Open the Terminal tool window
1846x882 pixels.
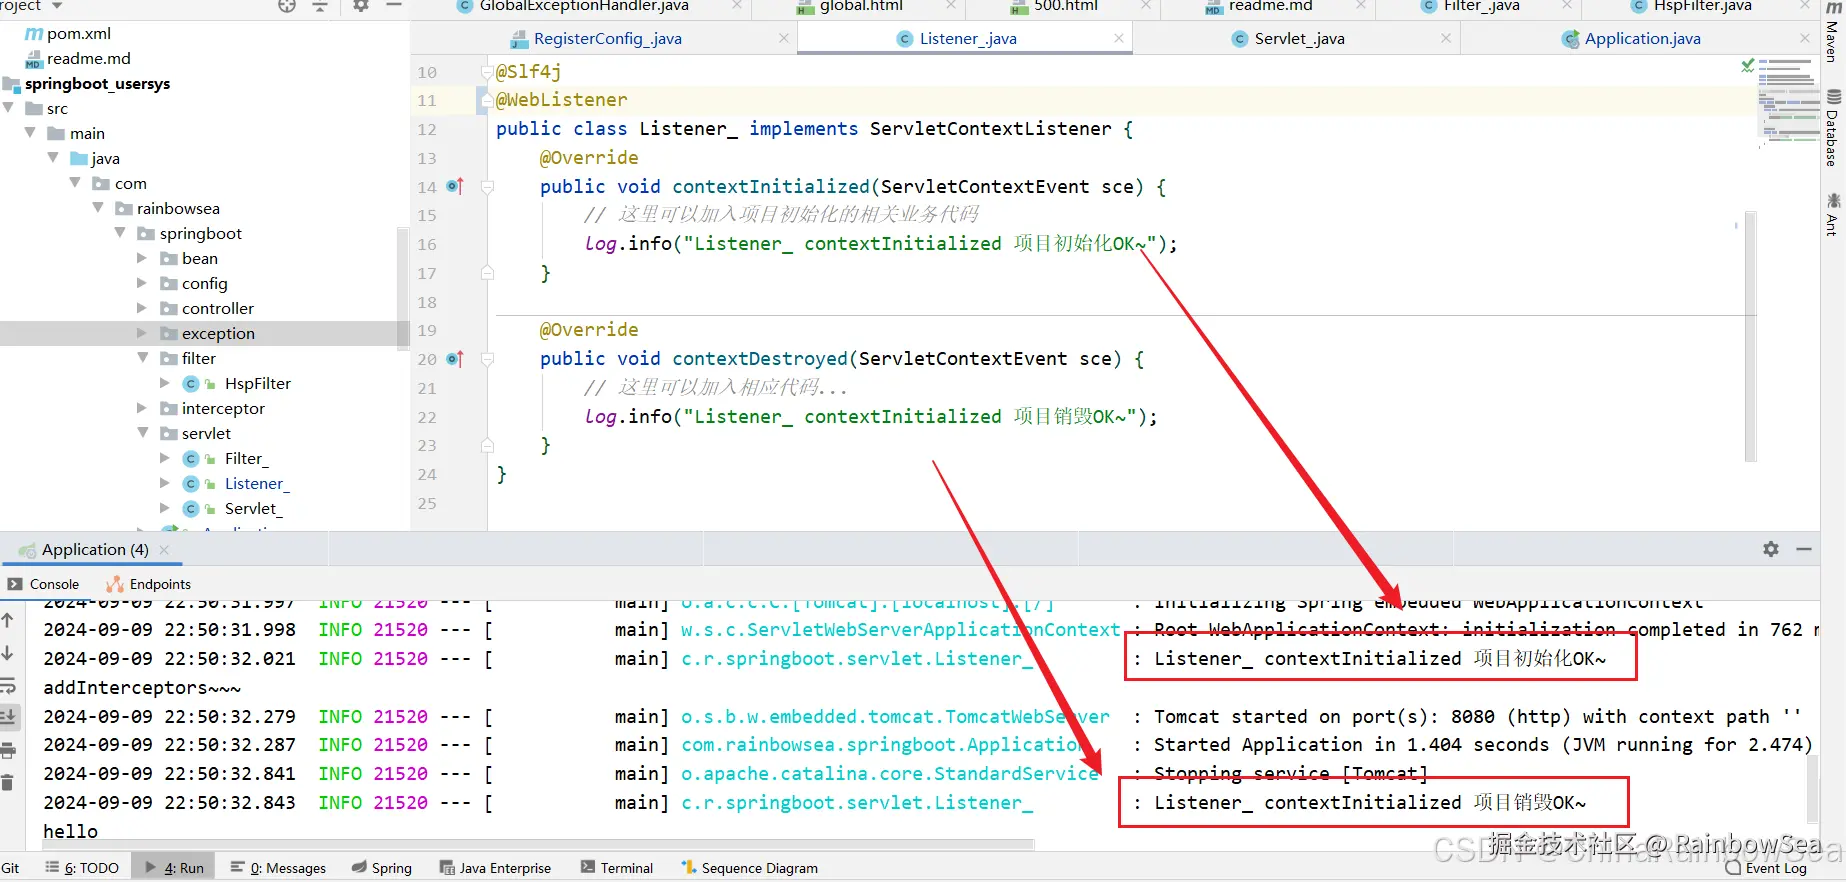[617, 868]
